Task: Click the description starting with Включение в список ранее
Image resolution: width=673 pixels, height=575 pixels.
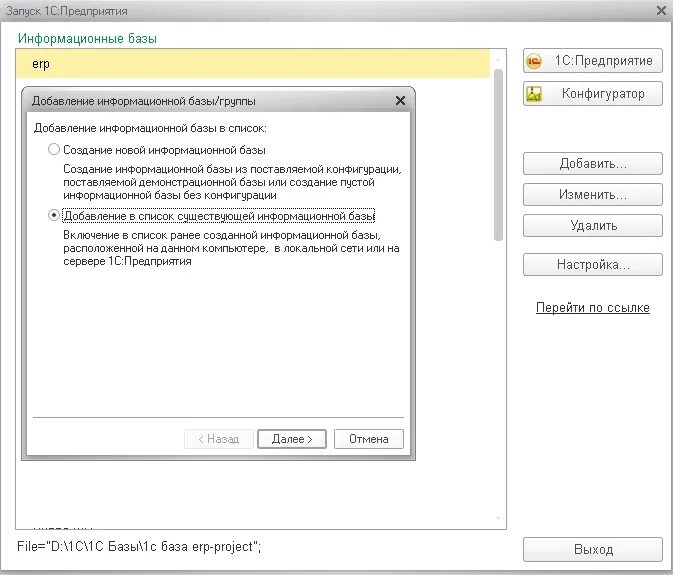Action: coord(231,248)
